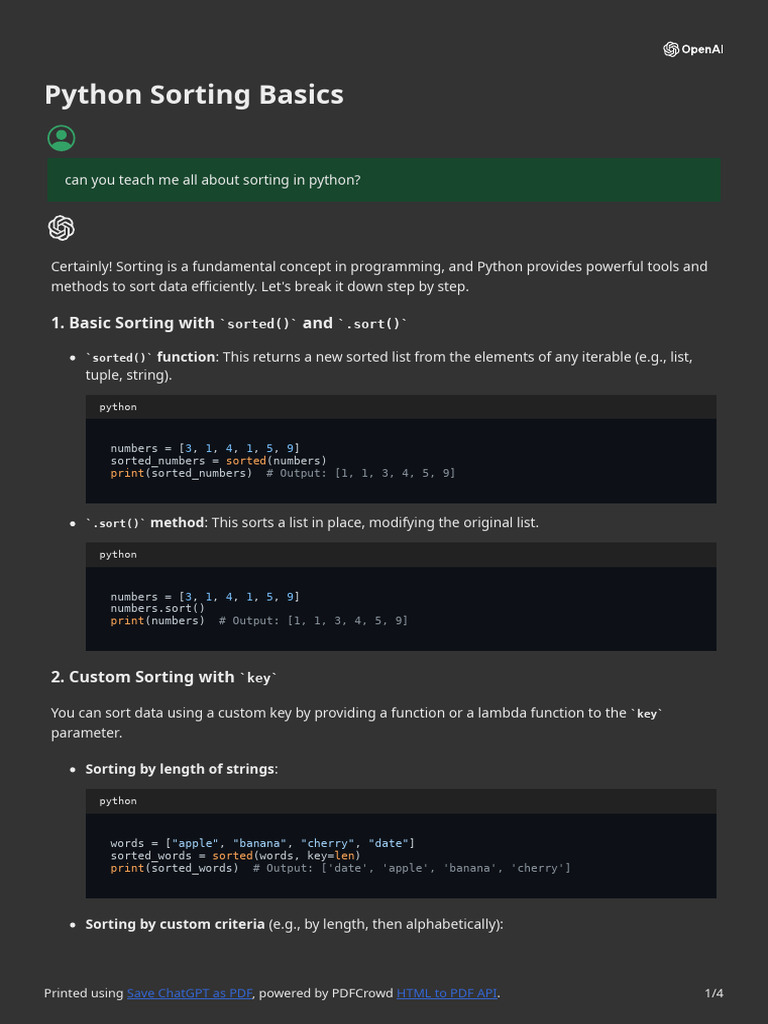Click the "1/4" page number
Screen dimensions: 768x1024
pos(714,993)
